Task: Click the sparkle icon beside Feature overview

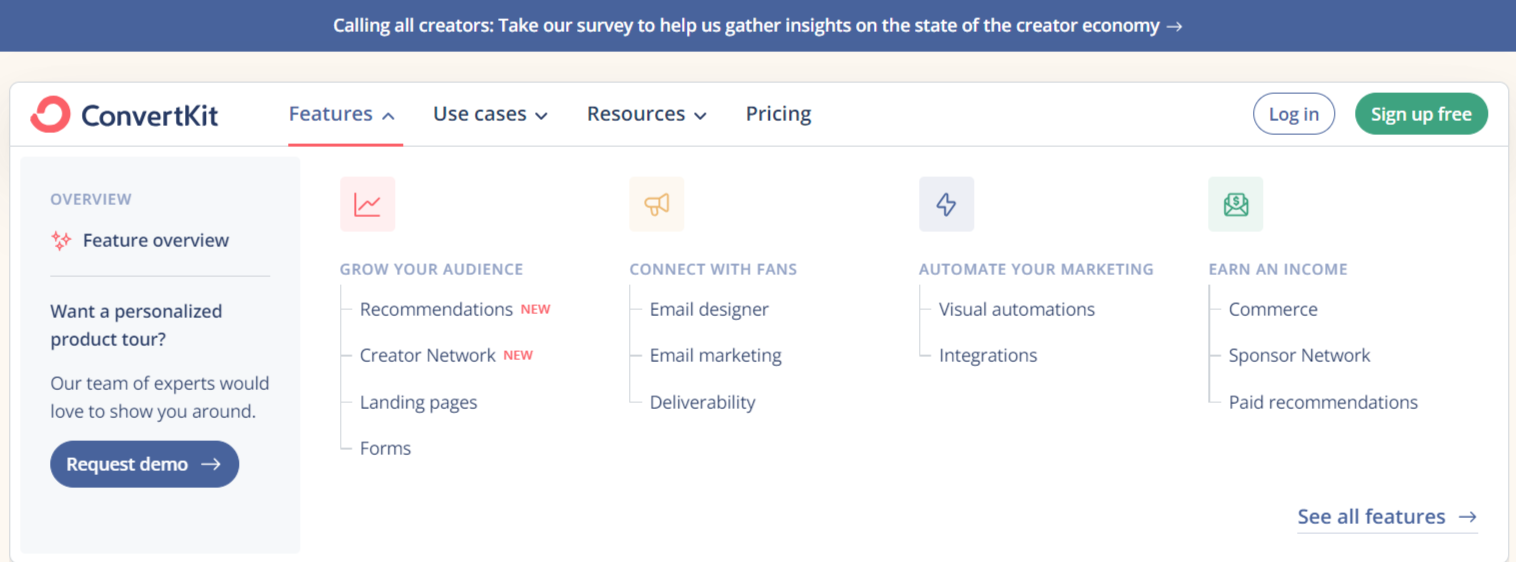Action: click(61, 240)
